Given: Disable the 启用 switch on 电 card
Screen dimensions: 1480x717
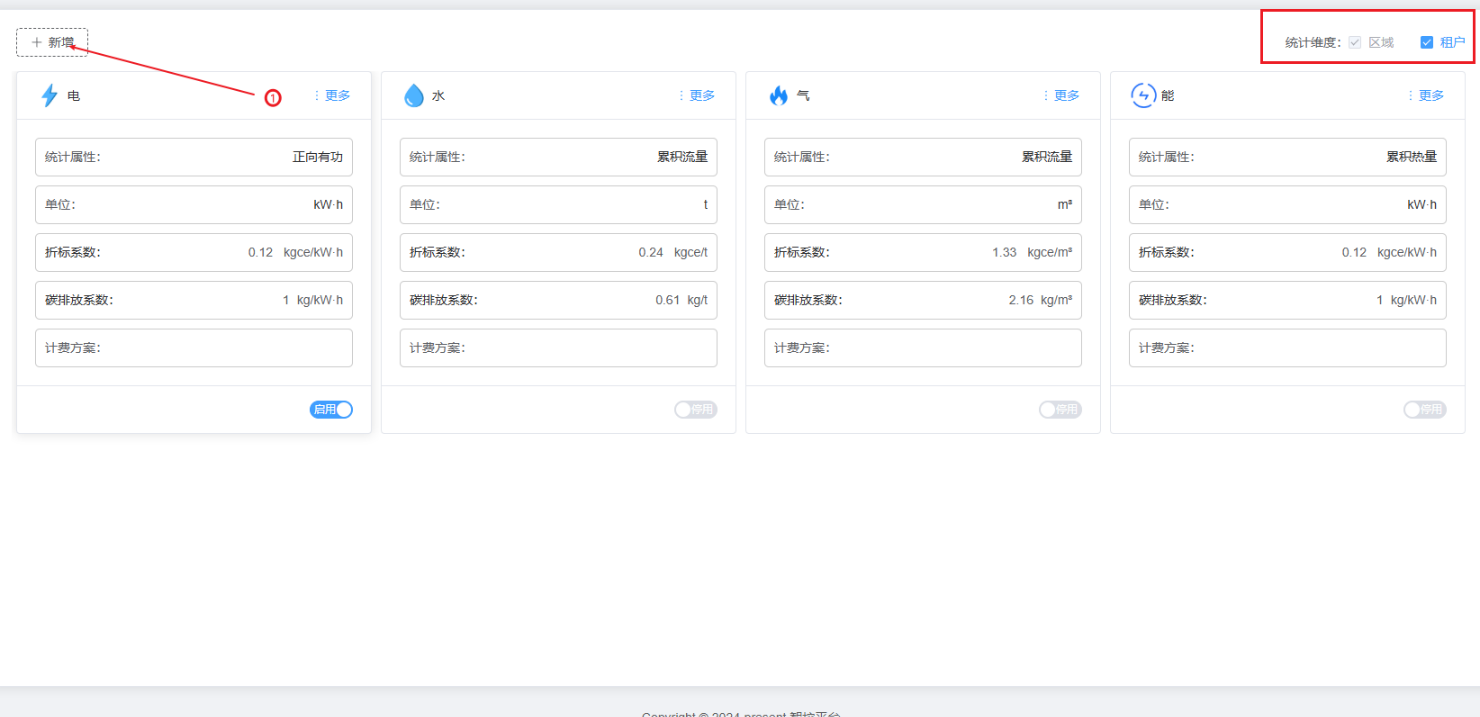Looking at the screenshot, I should point(331,409).
